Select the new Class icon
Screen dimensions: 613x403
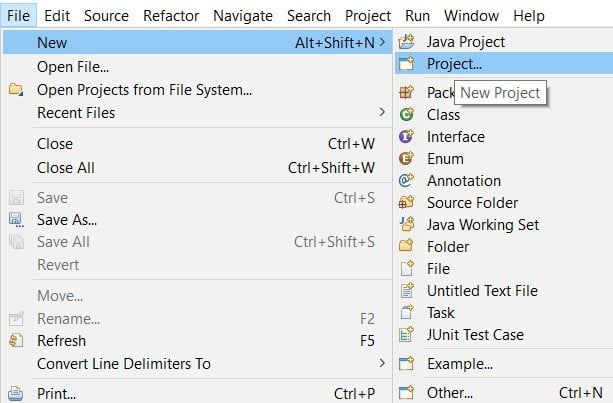(406, 115)
